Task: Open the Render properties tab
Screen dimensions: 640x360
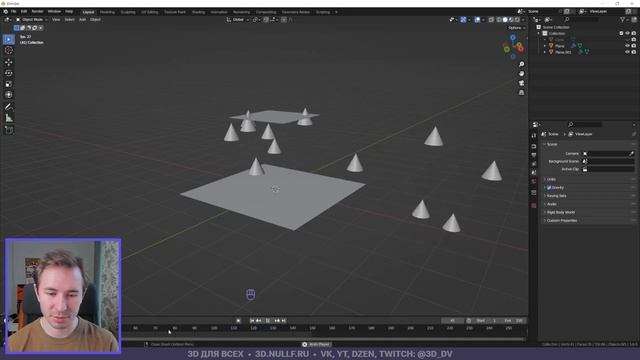Action: point(534,146)
